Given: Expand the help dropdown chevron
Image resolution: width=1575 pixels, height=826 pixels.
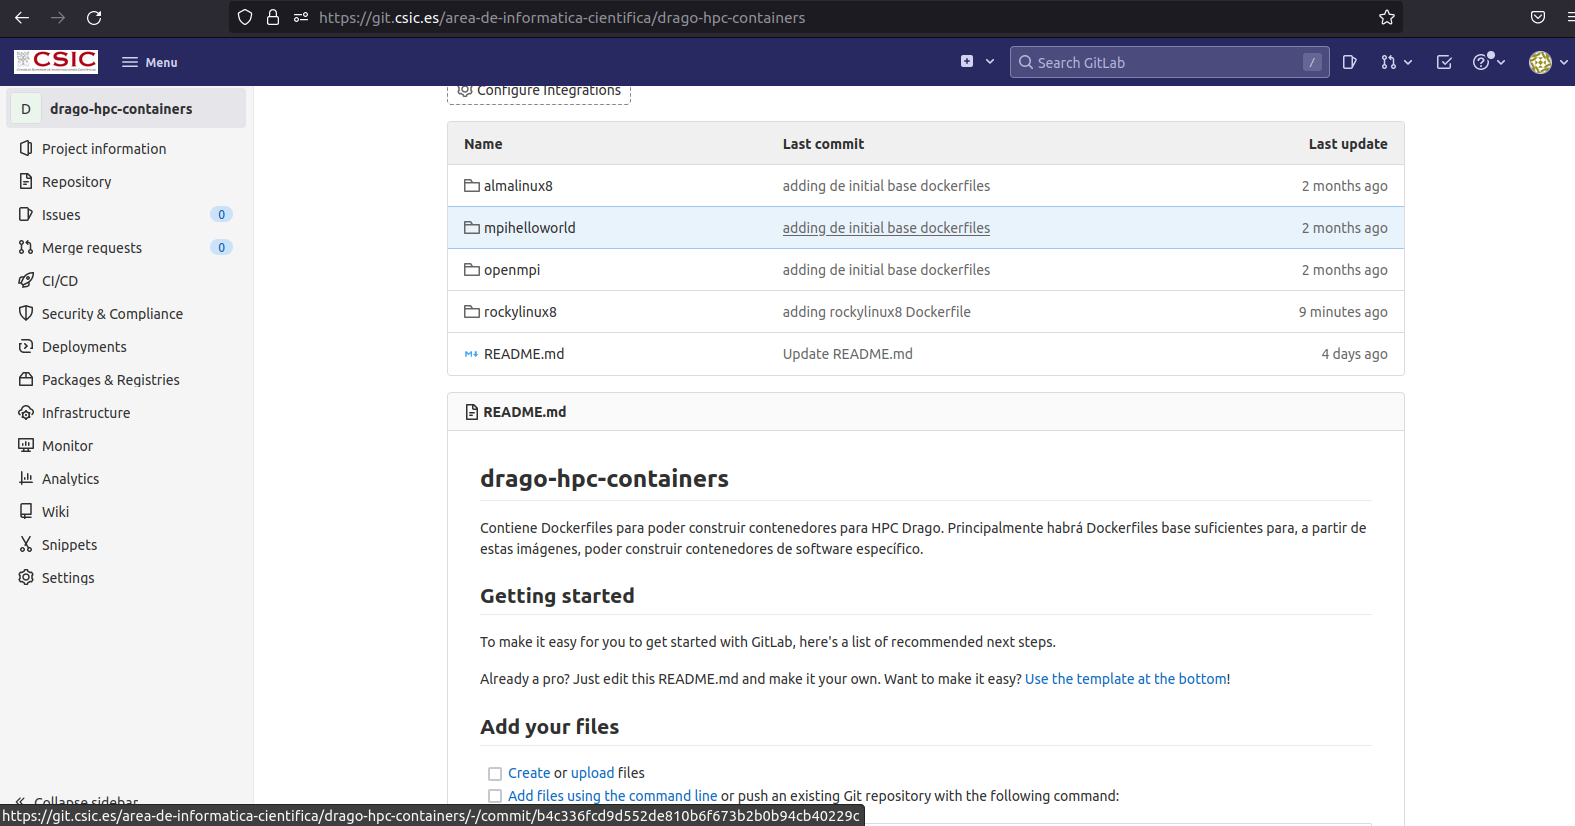Looking at the screenshot, I should pyautogui.click(x=1501, y=62).
